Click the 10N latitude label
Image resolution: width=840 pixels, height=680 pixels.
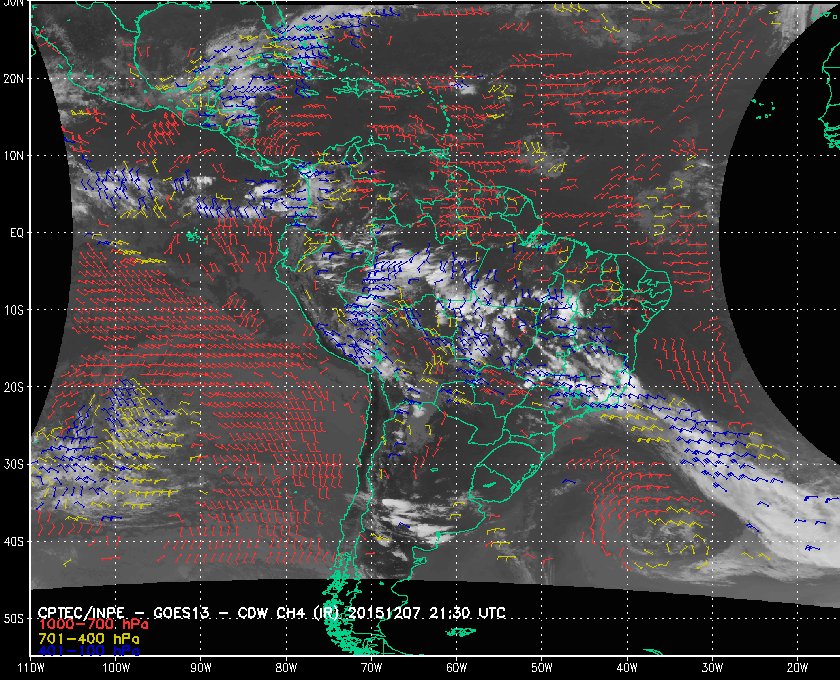point(13,156)
